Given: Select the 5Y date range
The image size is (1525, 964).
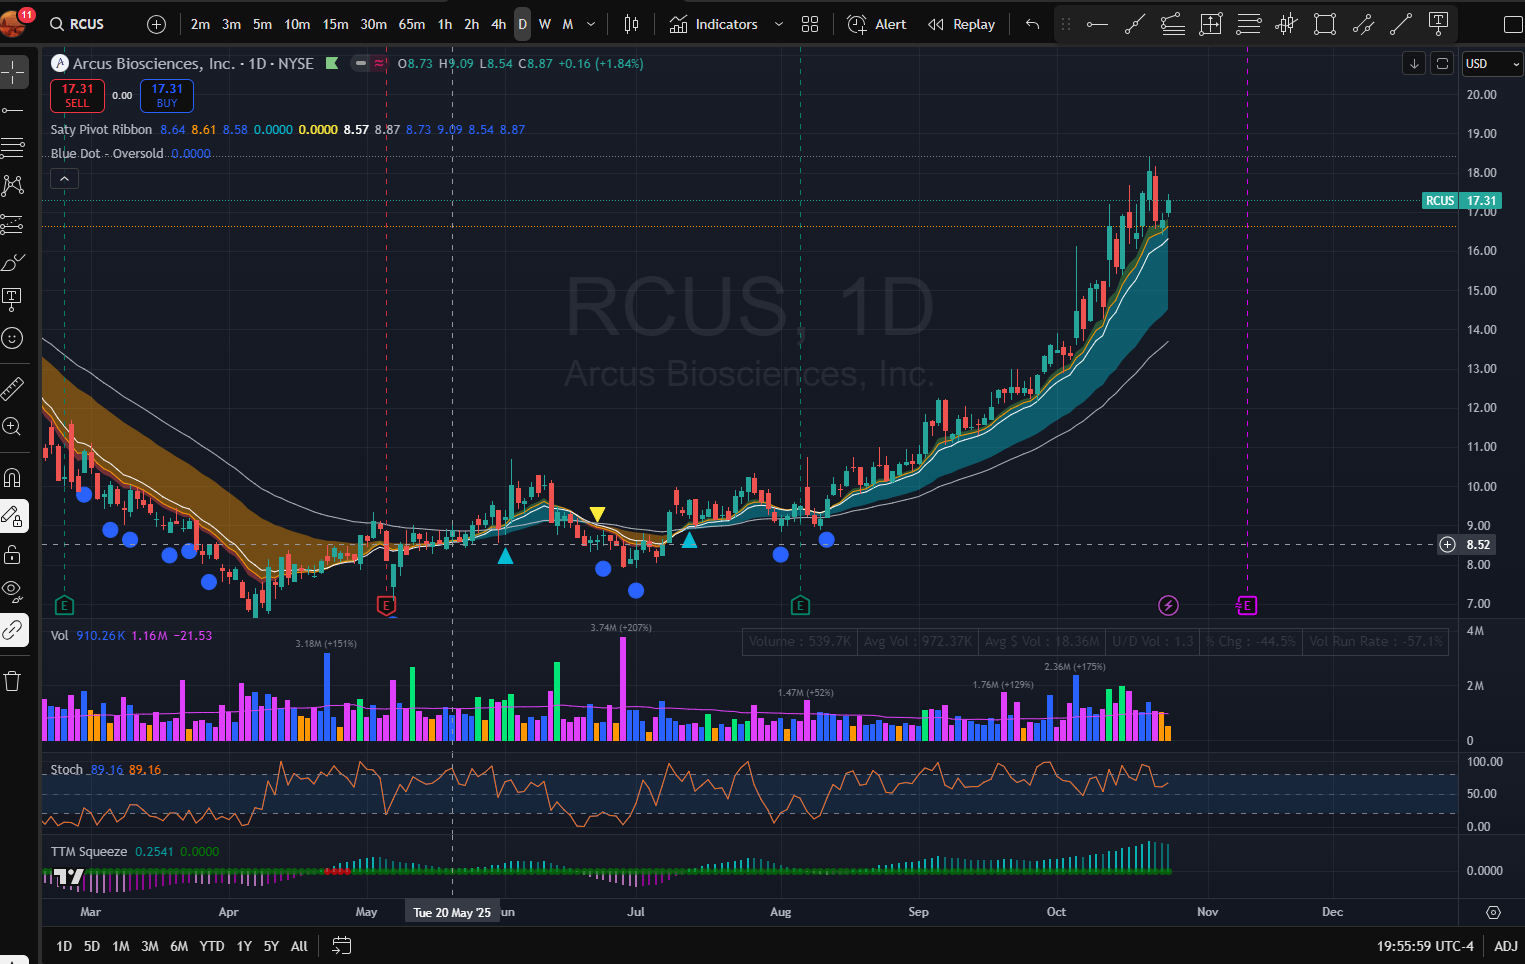Looking at the screenshot, I should click(271, 946).
